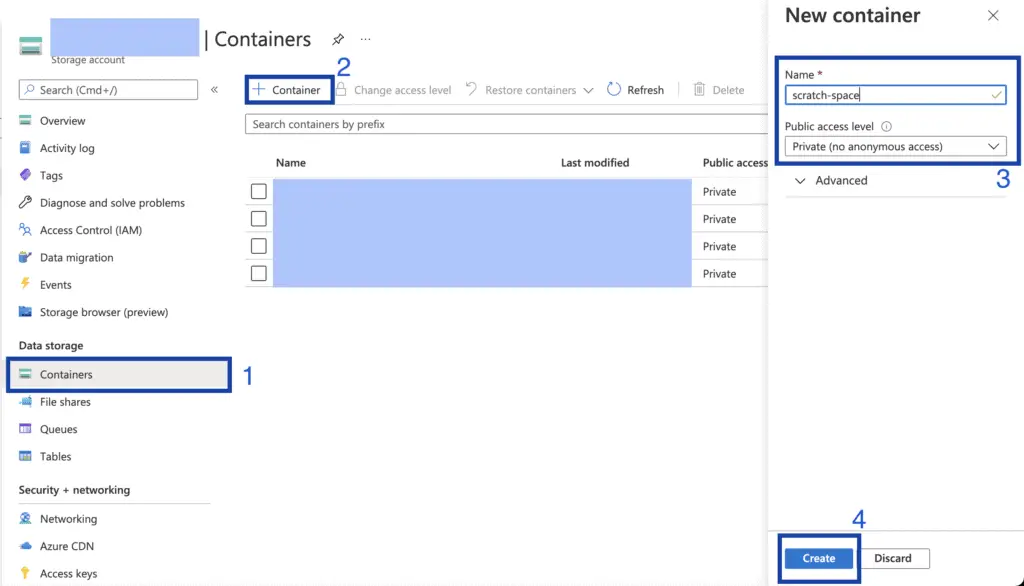The width and height of the screenshot is (1024, 586).
Task: Close the New container panel
Action: click(x=993, y=16)
